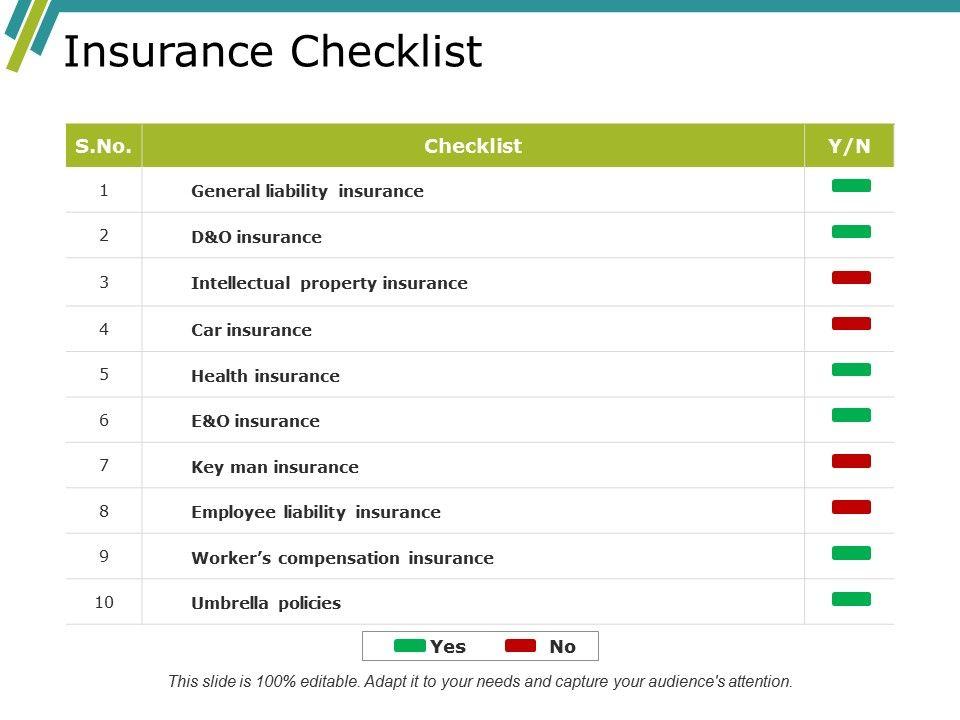Click the red No legend swatch

(x=521, y=646)
